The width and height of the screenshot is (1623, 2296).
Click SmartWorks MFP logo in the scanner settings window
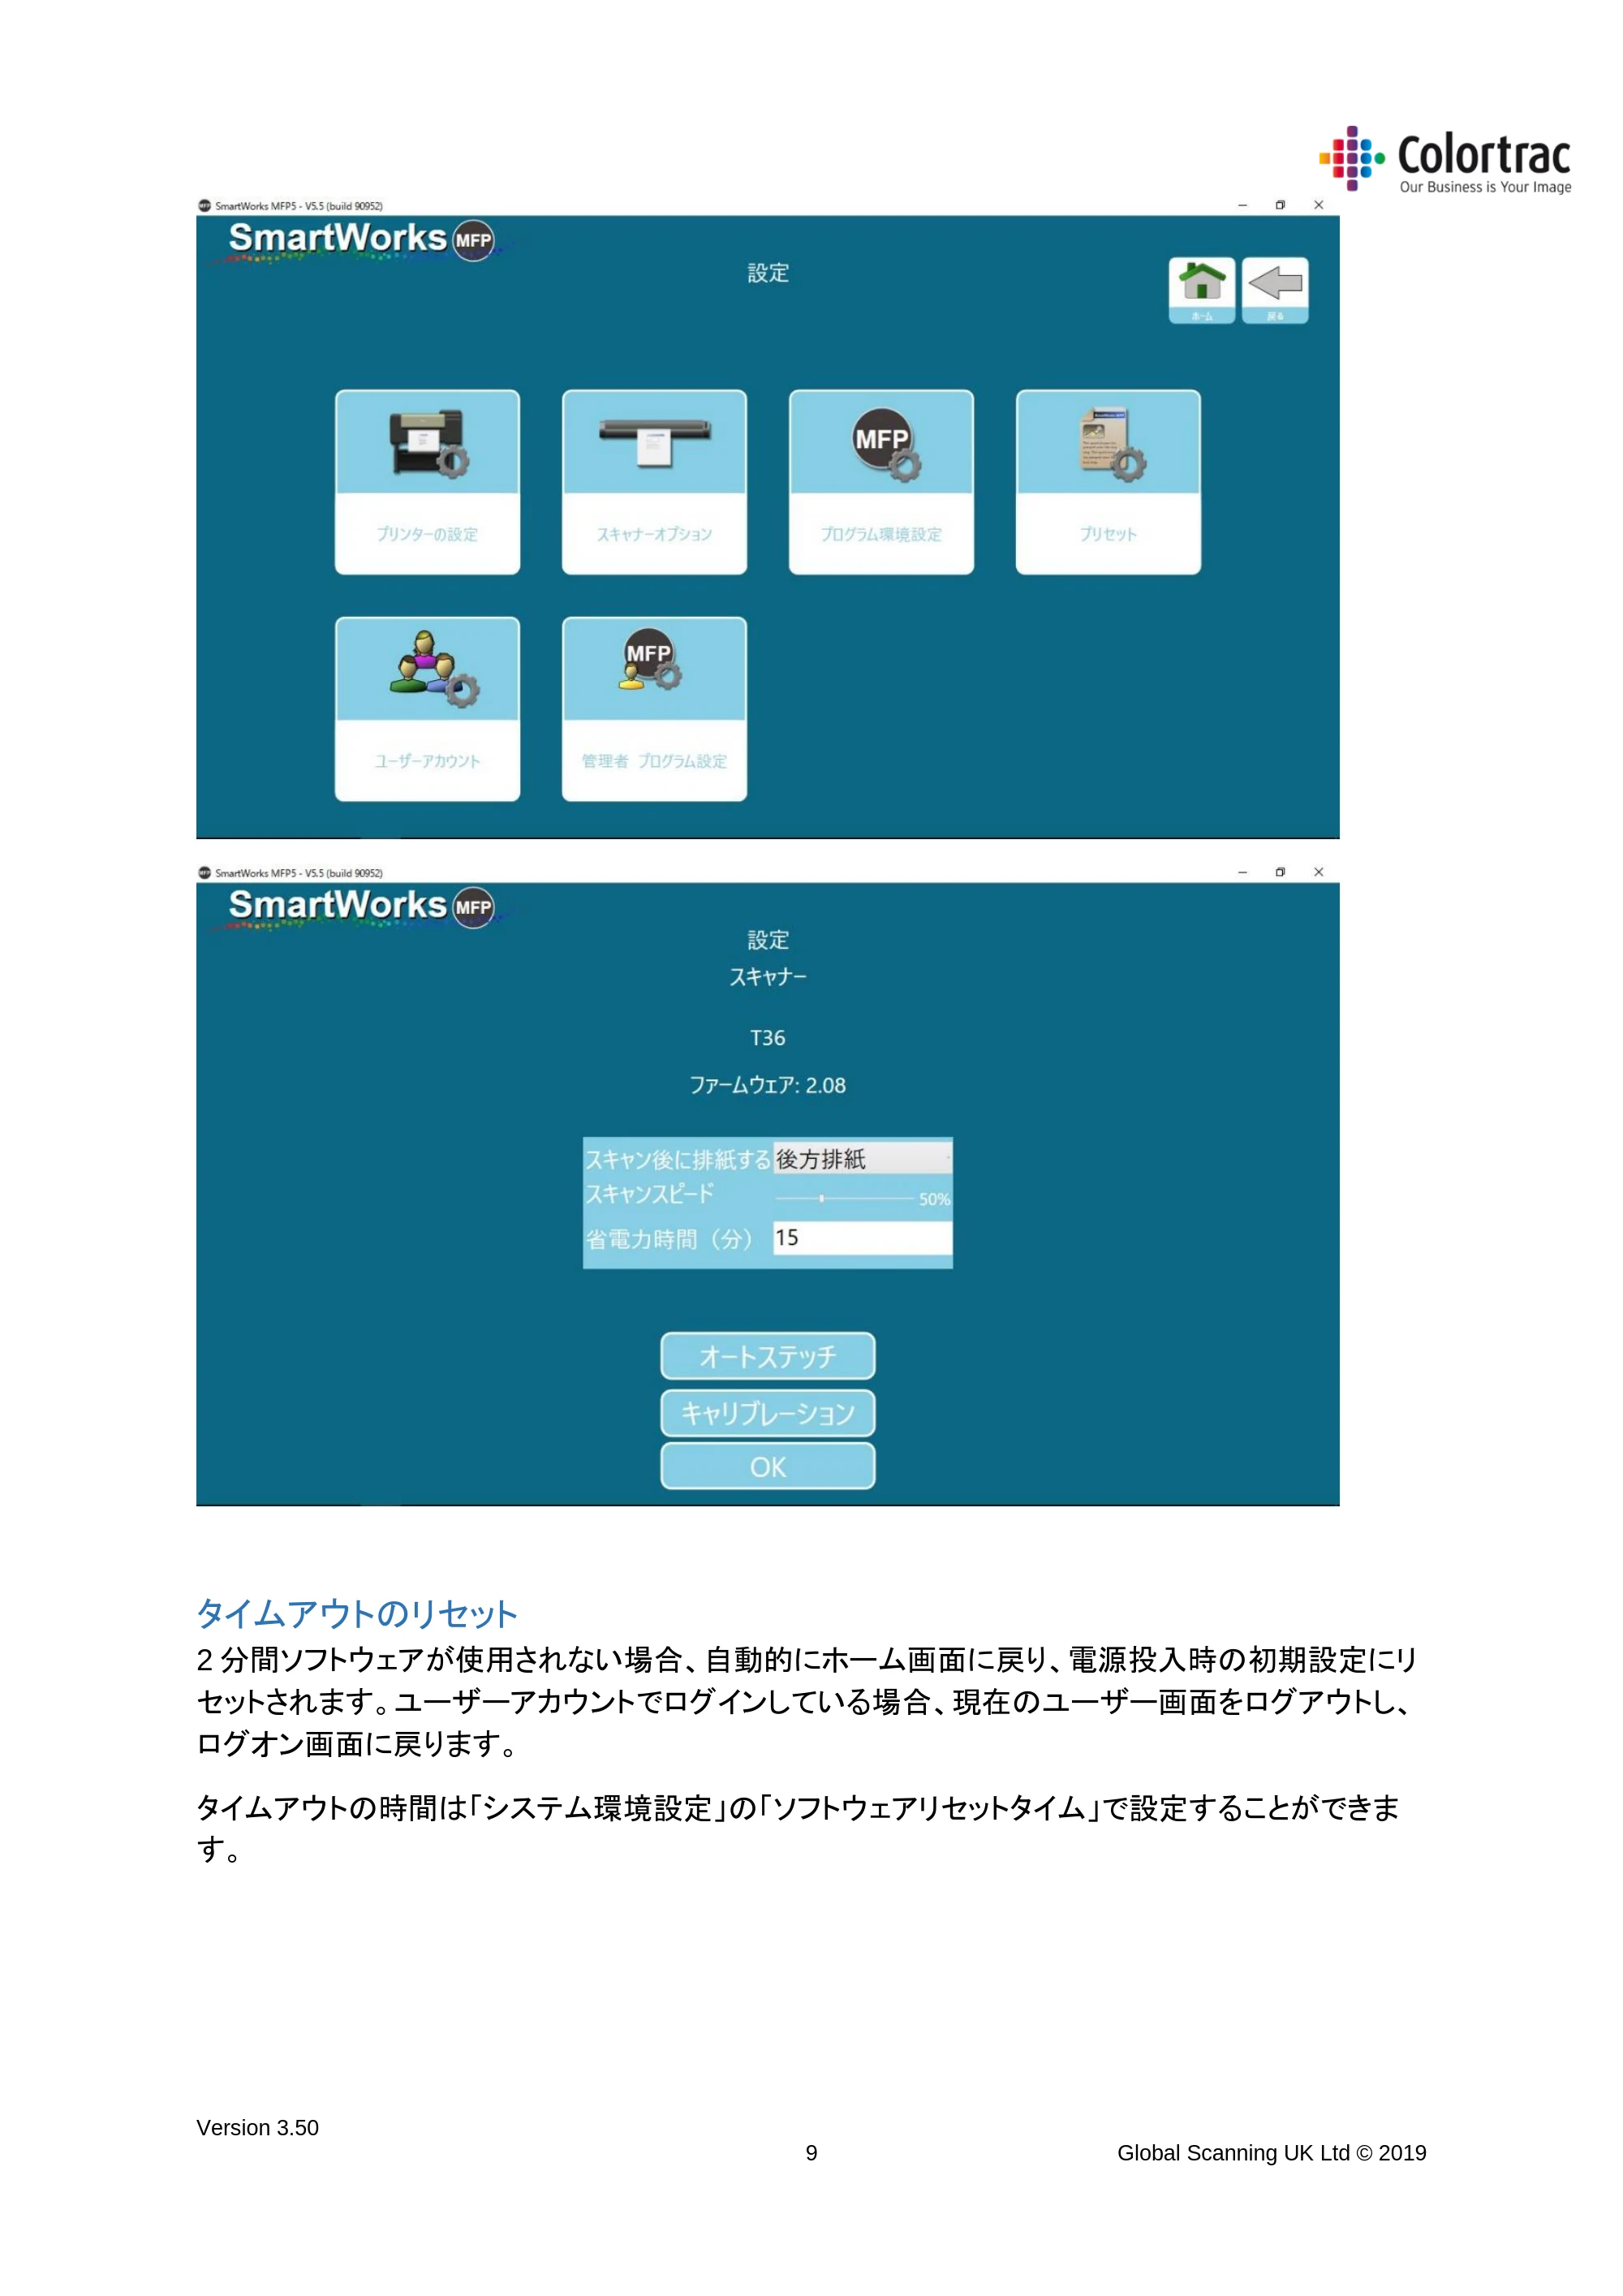point(360,908)
